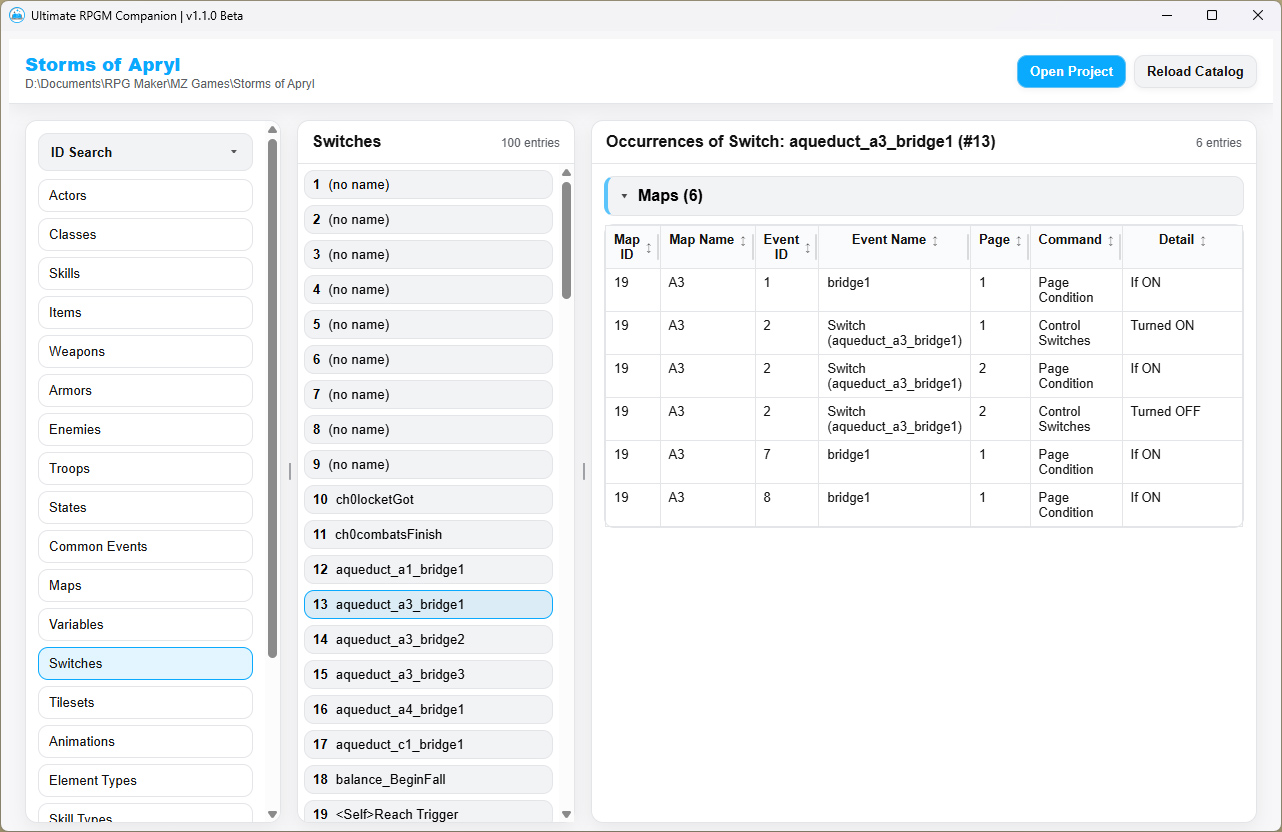
Task: Collapse the Maps (6) section
Action: [x=624, y=196]
